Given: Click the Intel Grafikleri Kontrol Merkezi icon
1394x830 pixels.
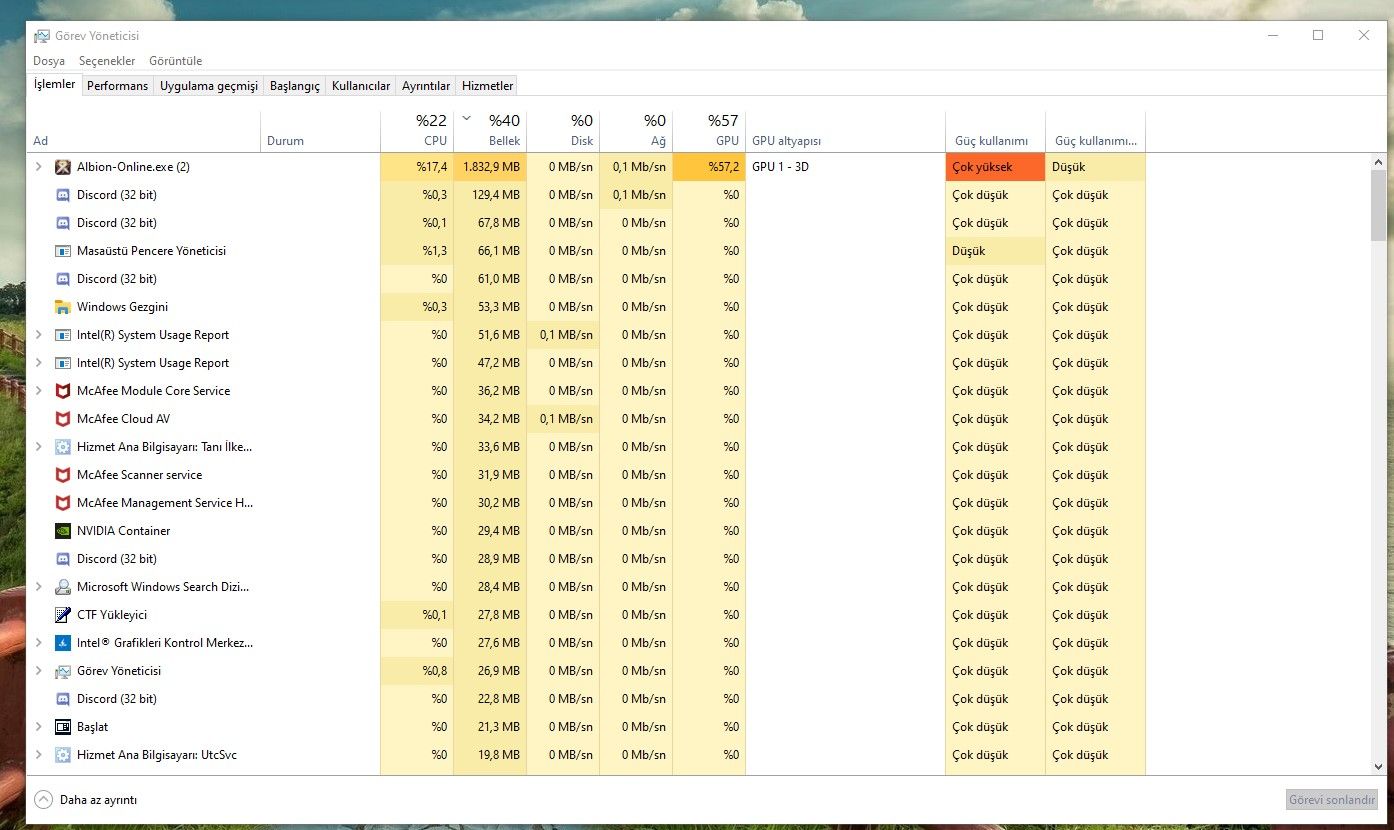Looking at the screenshot, I should tap(62, 643).
